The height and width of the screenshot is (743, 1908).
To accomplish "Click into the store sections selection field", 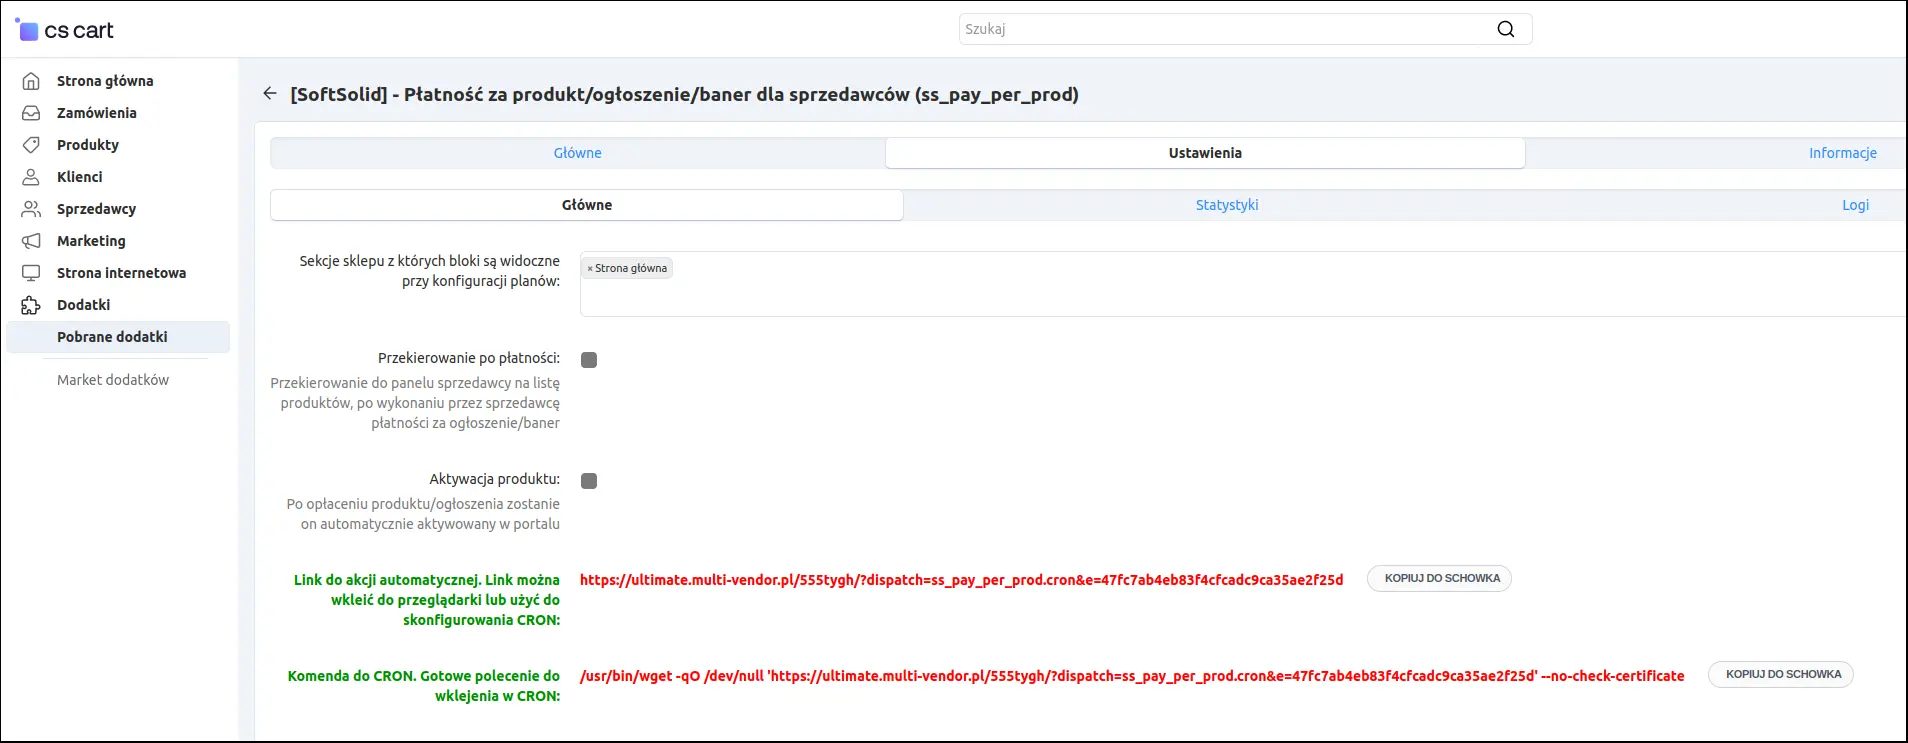I will [1243, 284].
